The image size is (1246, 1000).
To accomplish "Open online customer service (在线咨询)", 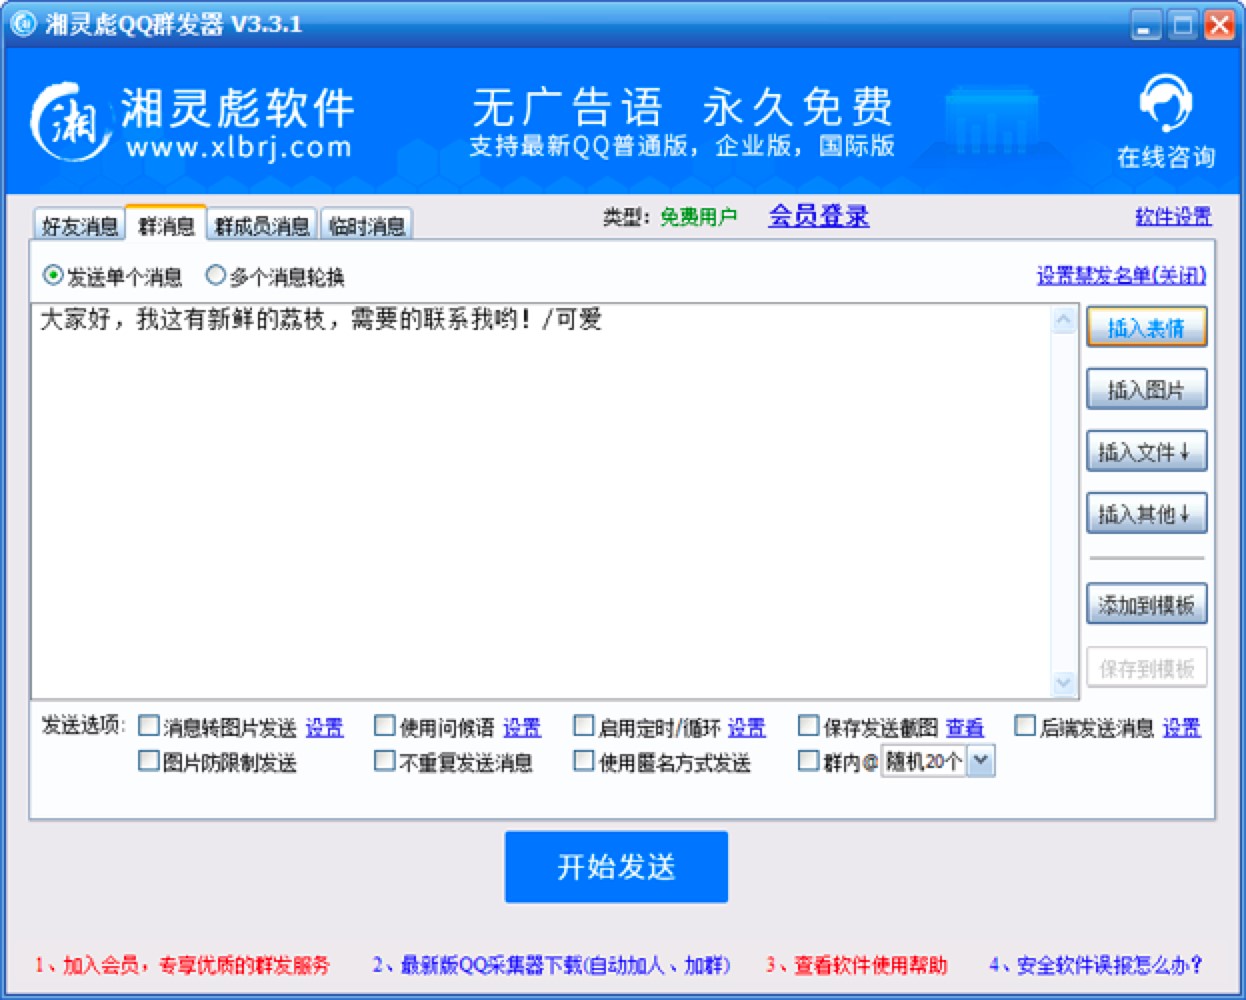I will [1166, 119].
